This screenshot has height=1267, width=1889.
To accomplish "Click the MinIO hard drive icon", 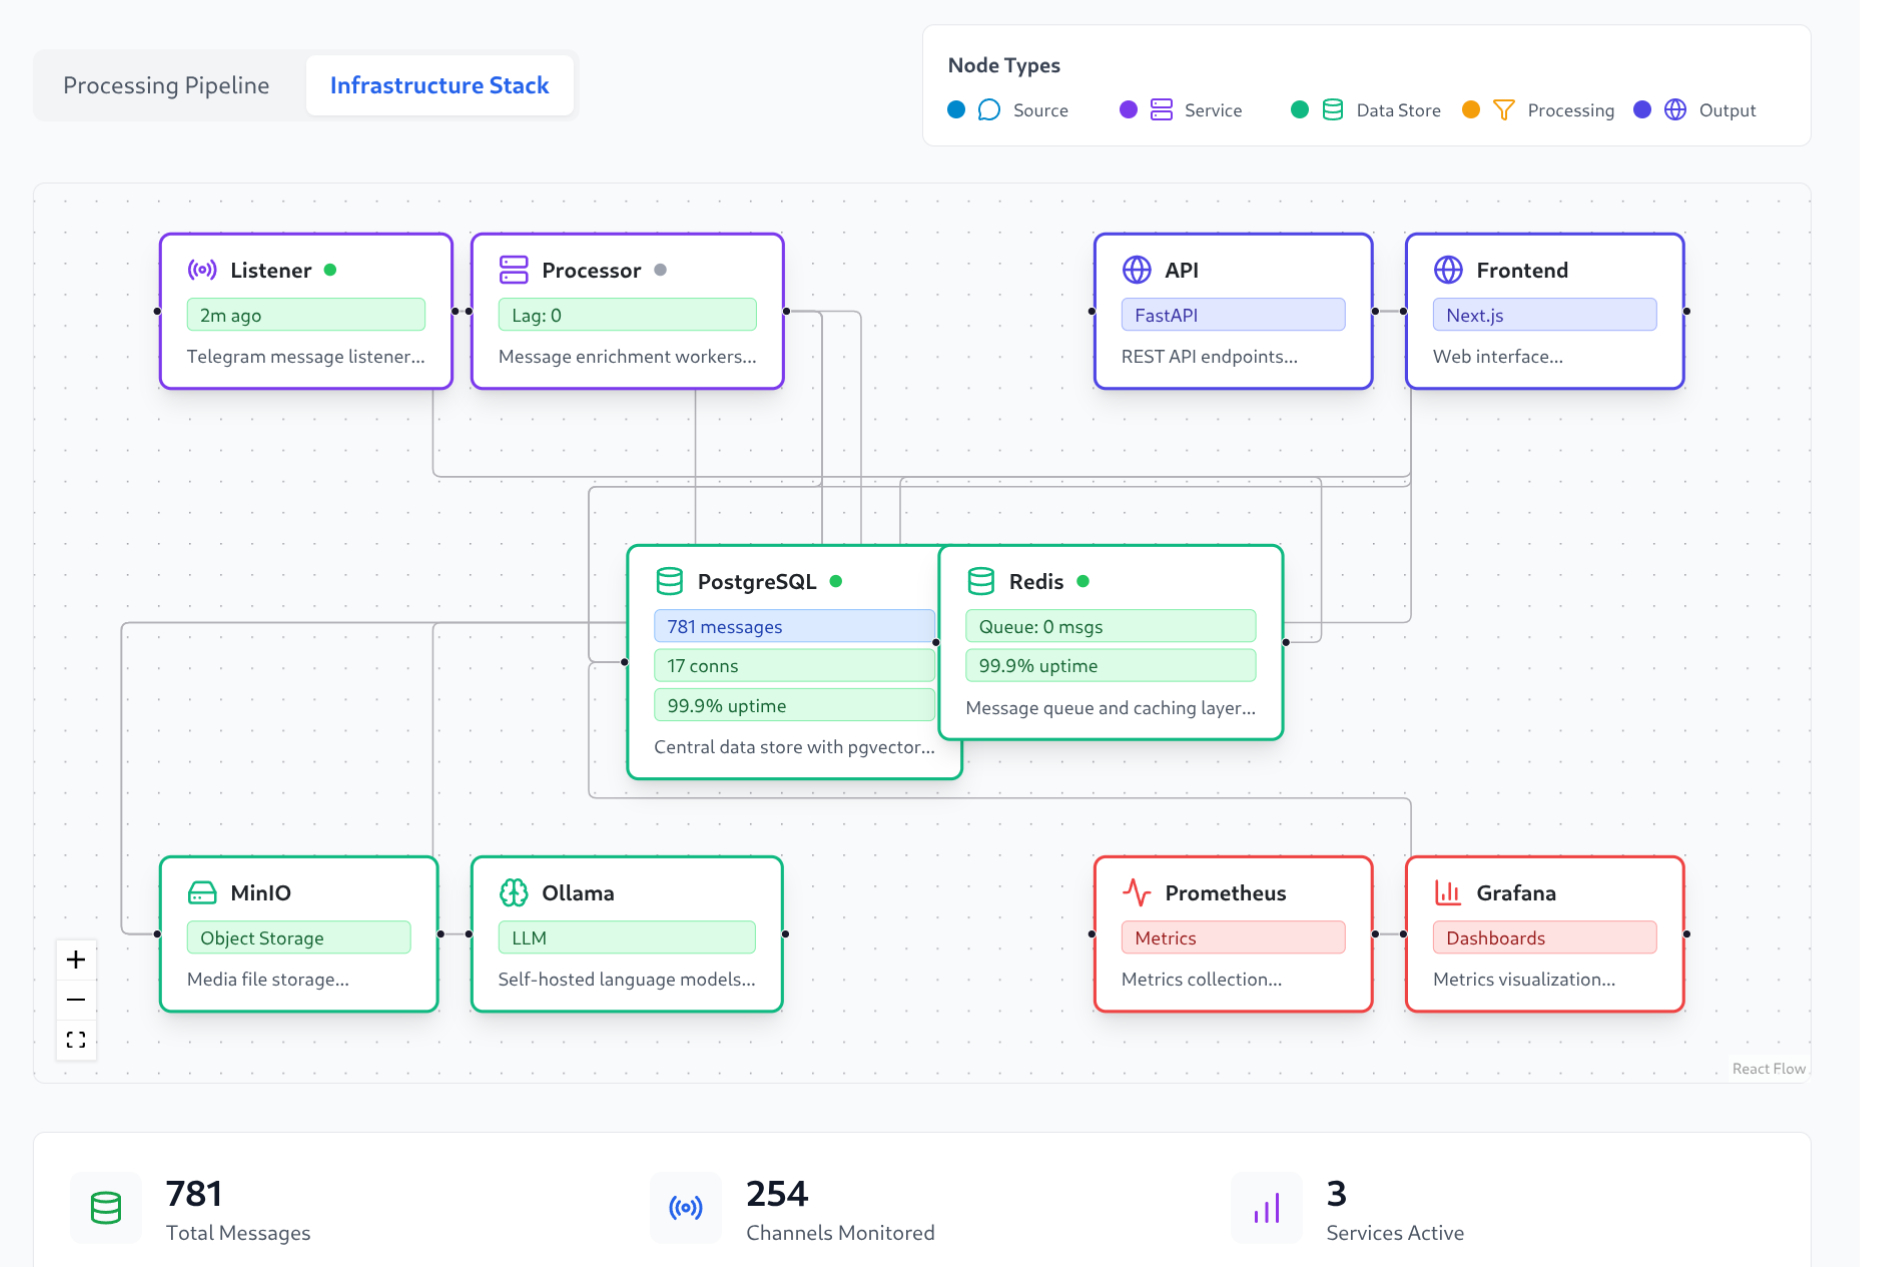I will [x=202, y=892].
